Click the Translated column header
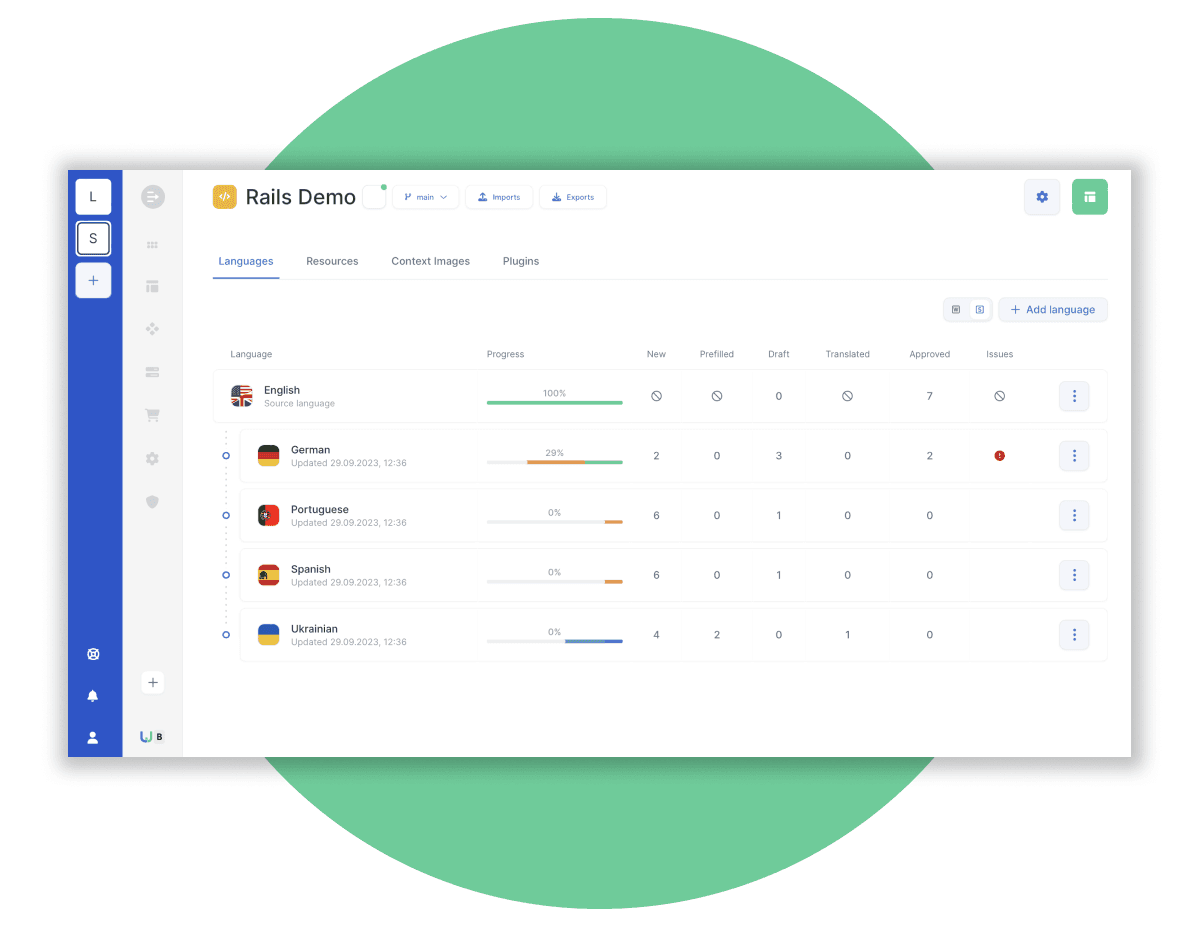The image size is (1200, 928). click(848, 354)
